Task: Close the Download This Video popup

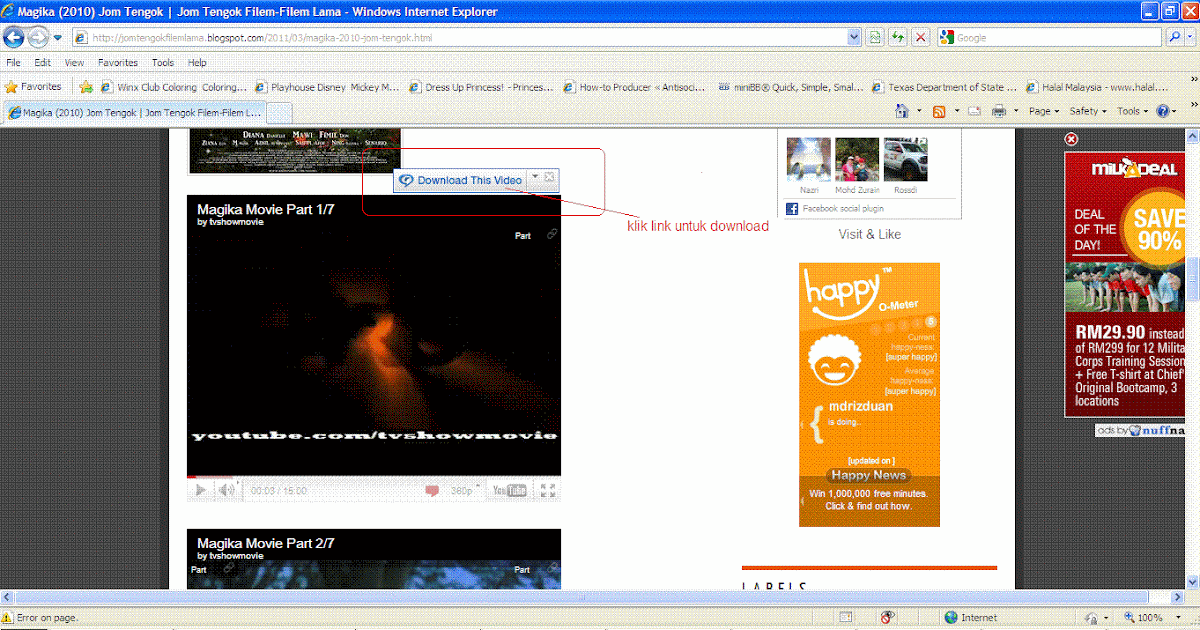Action: 550,178
